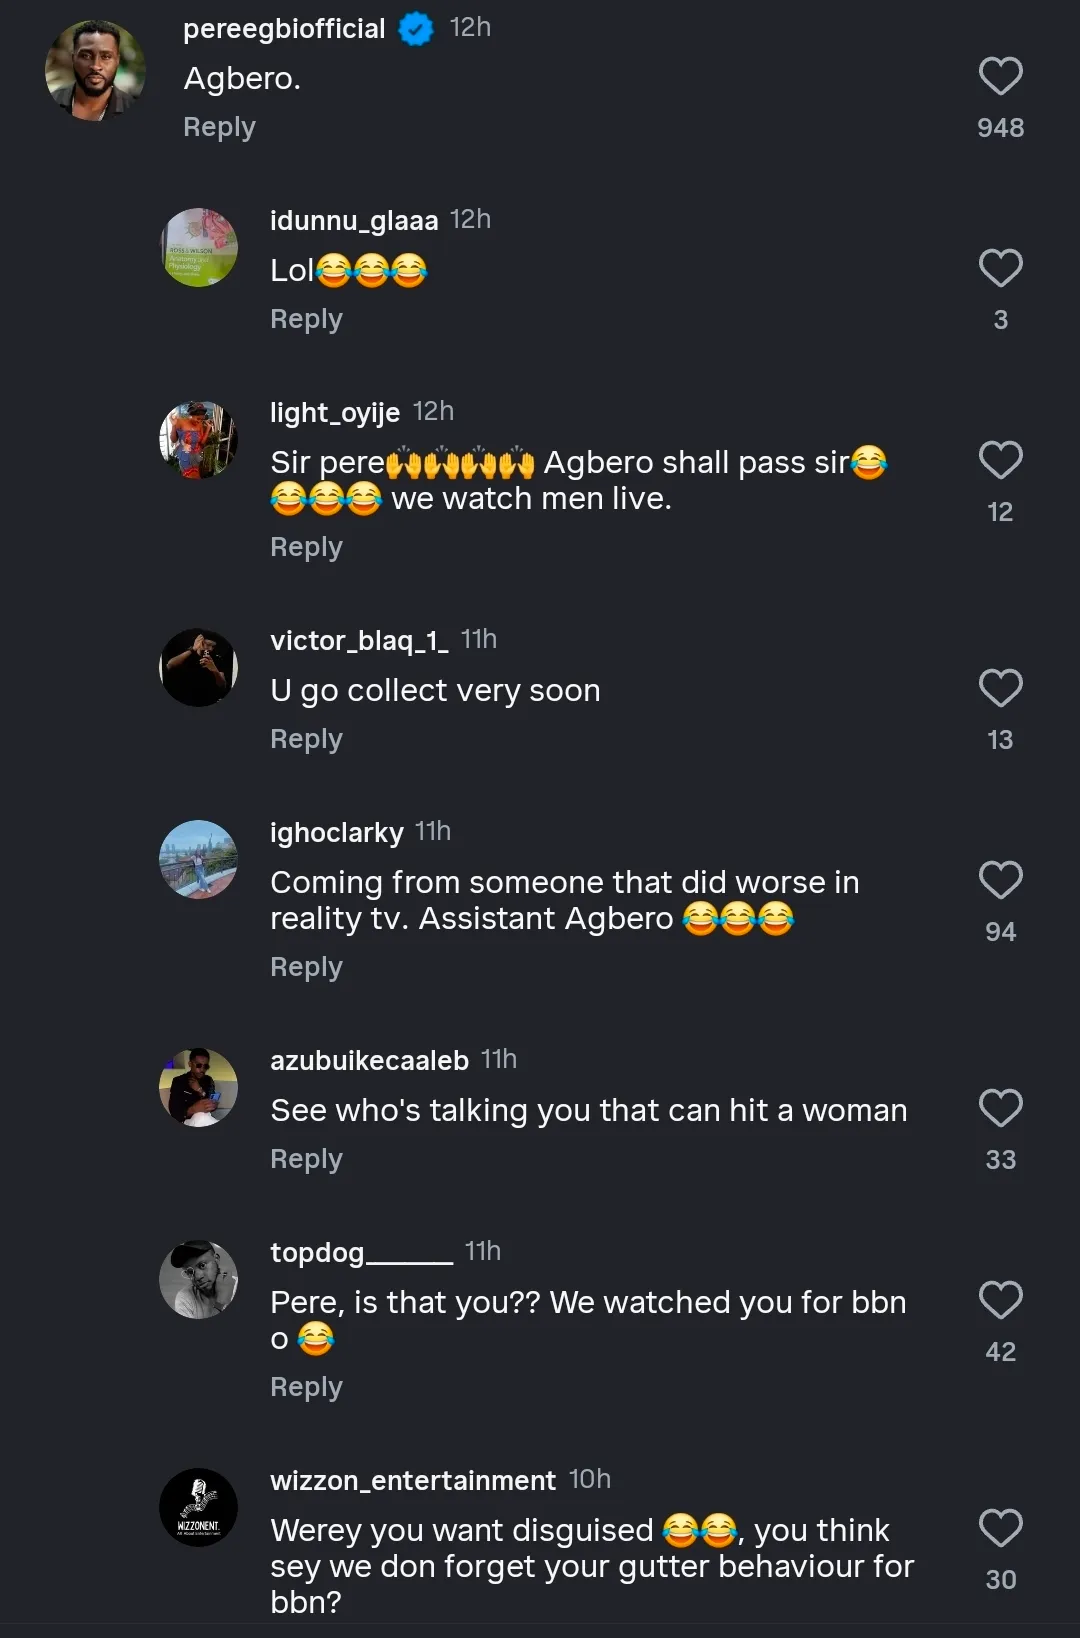Image resolution: width=1080 pixels, height=1638 pixels.
Task: Open pereegbiofficial's profile picture
Action: (95, 71)
